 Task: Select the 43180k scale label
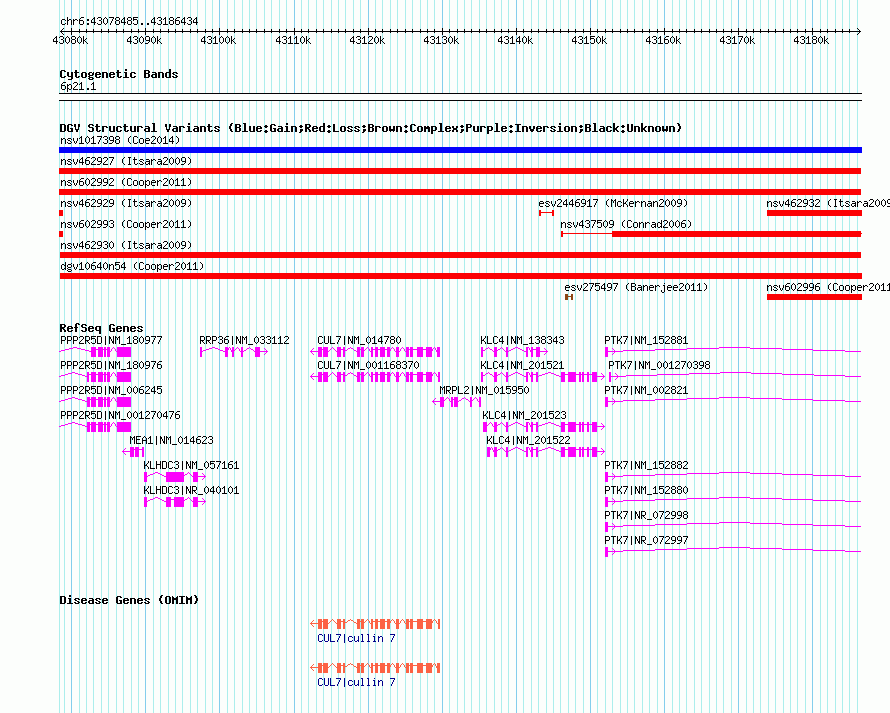click(x=811, y=41)
